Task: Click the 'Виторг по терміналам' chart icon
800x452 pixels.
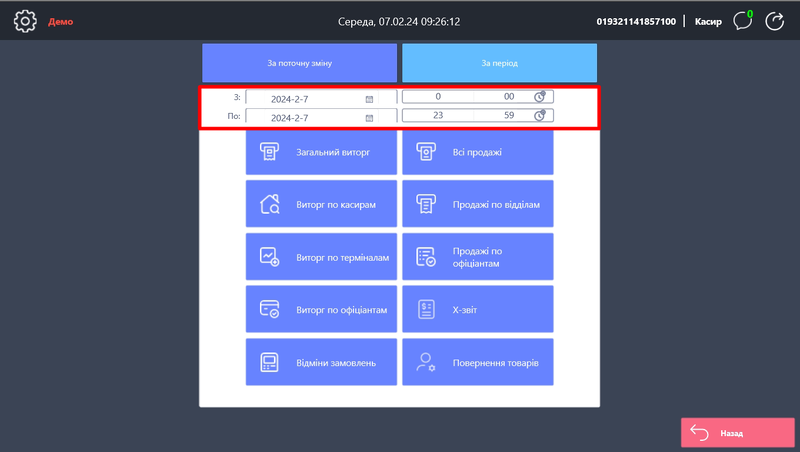Action: pyautogui.click(x=269, y=257)
